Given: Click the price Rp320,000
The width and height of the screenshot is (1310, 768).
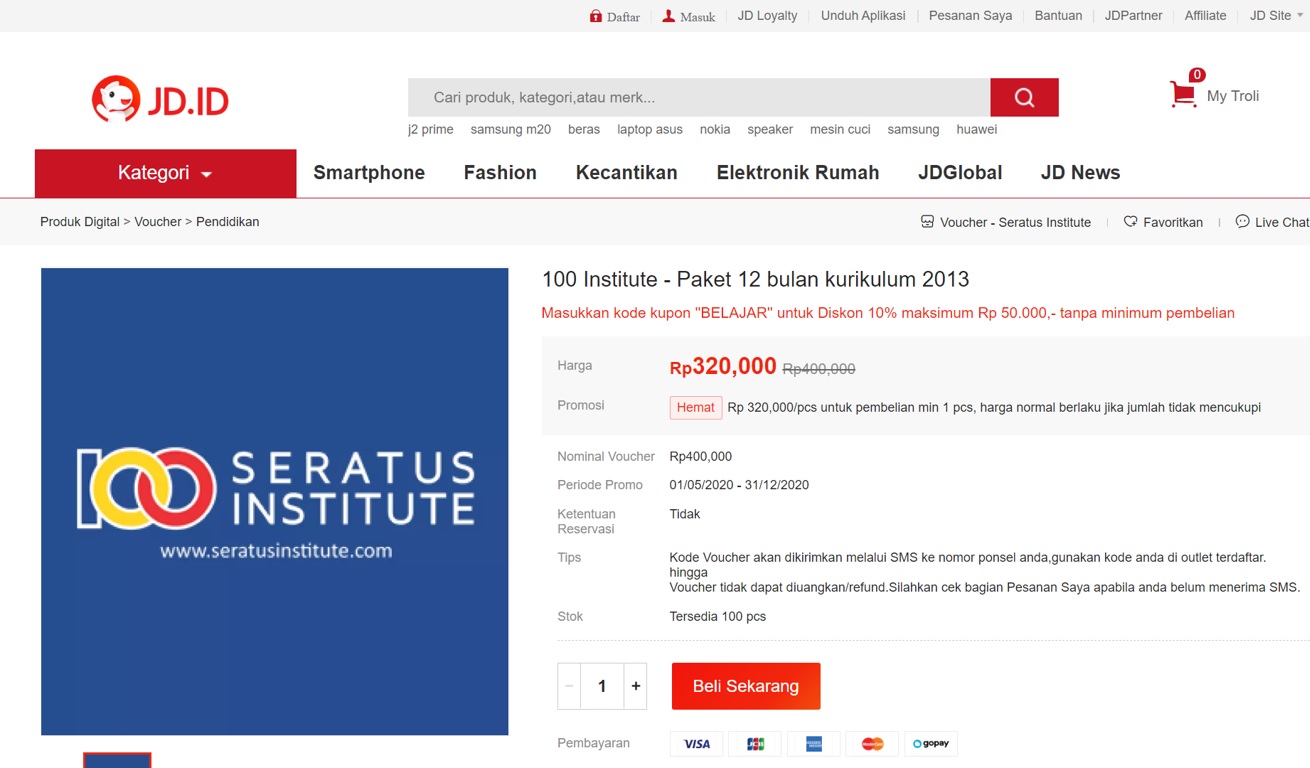Looking at the screenshot, I should point(723,366).
